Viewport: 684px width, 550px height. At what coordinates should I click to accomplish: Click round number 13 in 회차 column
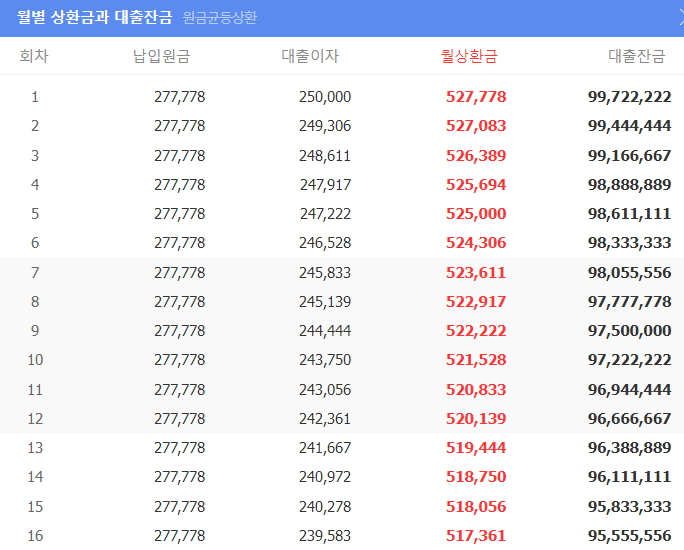pos(35,448)
